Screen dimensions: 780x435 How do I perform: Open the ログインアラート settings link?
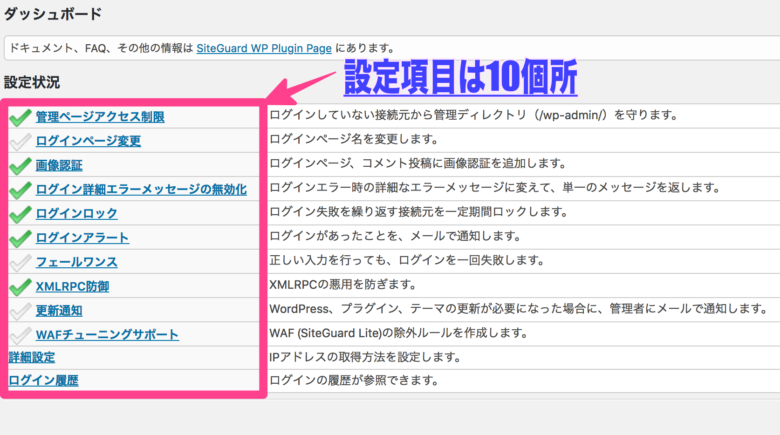tap(82, 238)
